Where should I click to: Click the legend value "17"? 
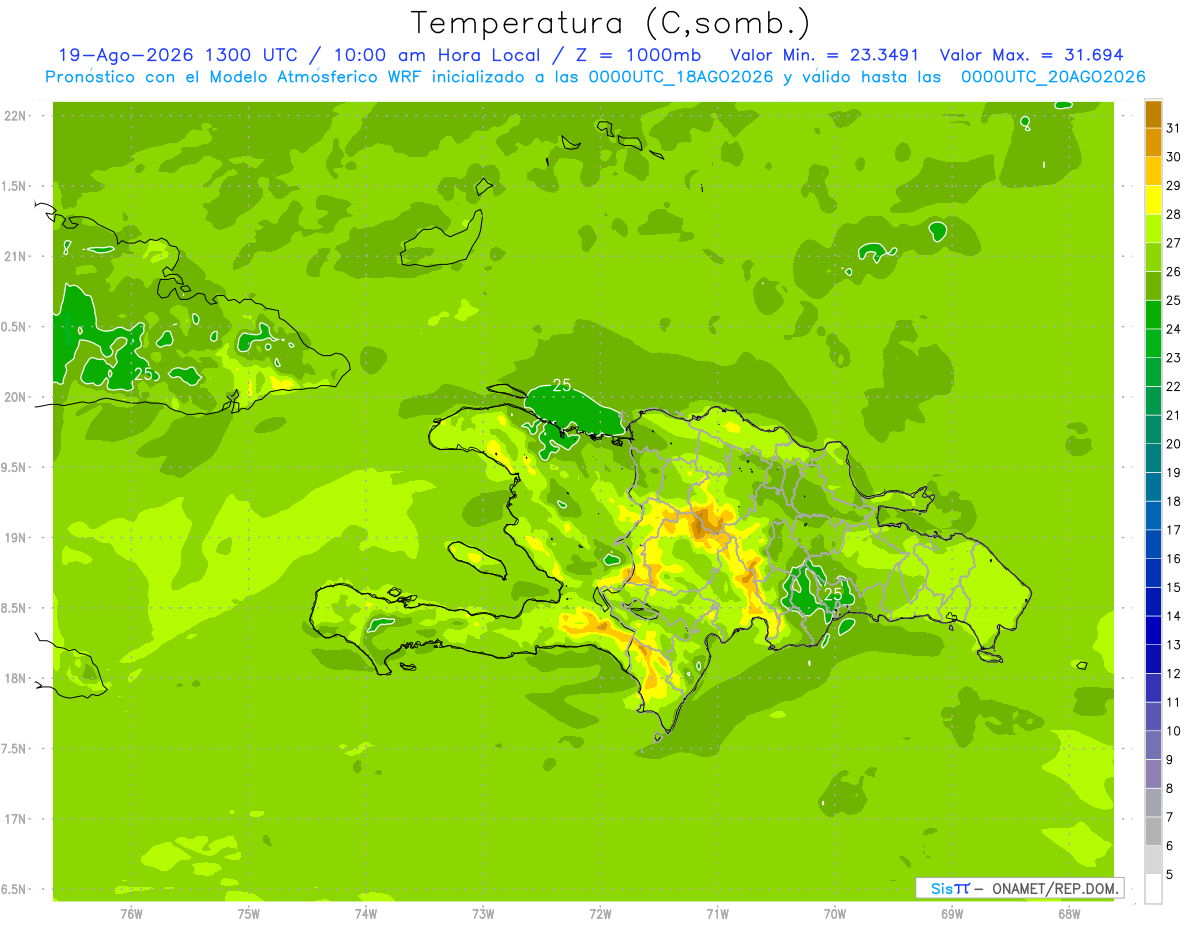(1174, 530)
